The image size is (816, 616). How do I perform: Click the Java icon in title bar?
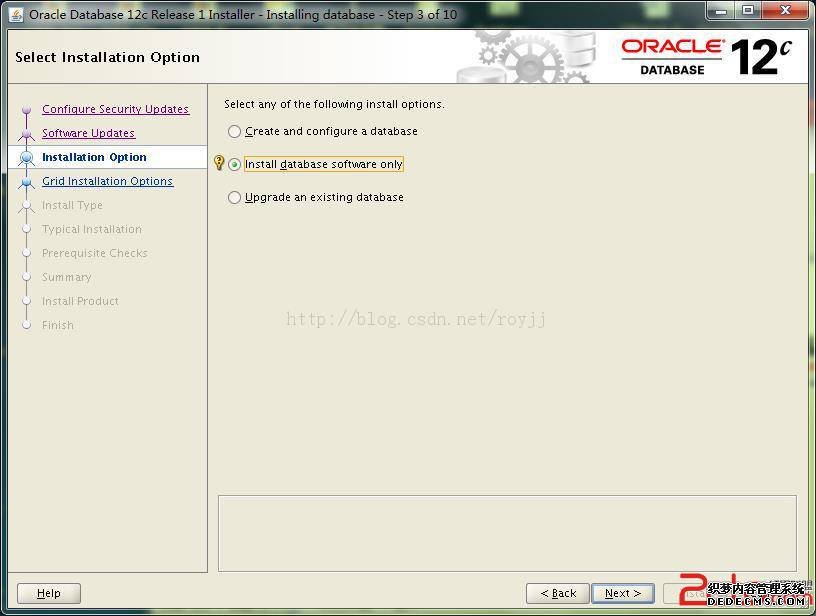15,14
